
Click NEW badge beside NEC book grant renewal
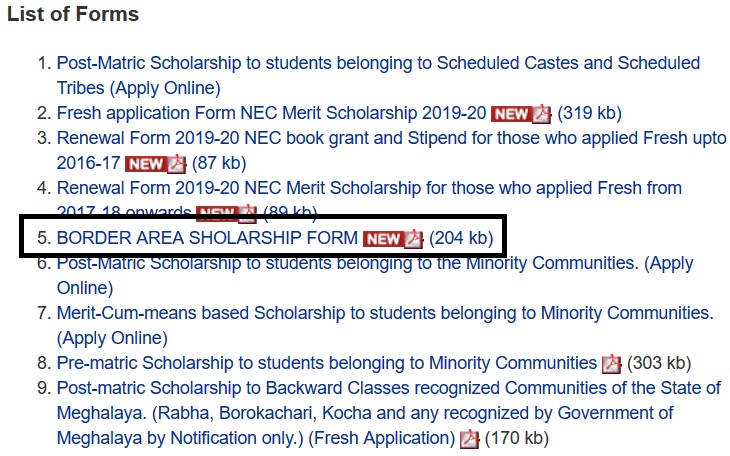(x=145, y=164)
